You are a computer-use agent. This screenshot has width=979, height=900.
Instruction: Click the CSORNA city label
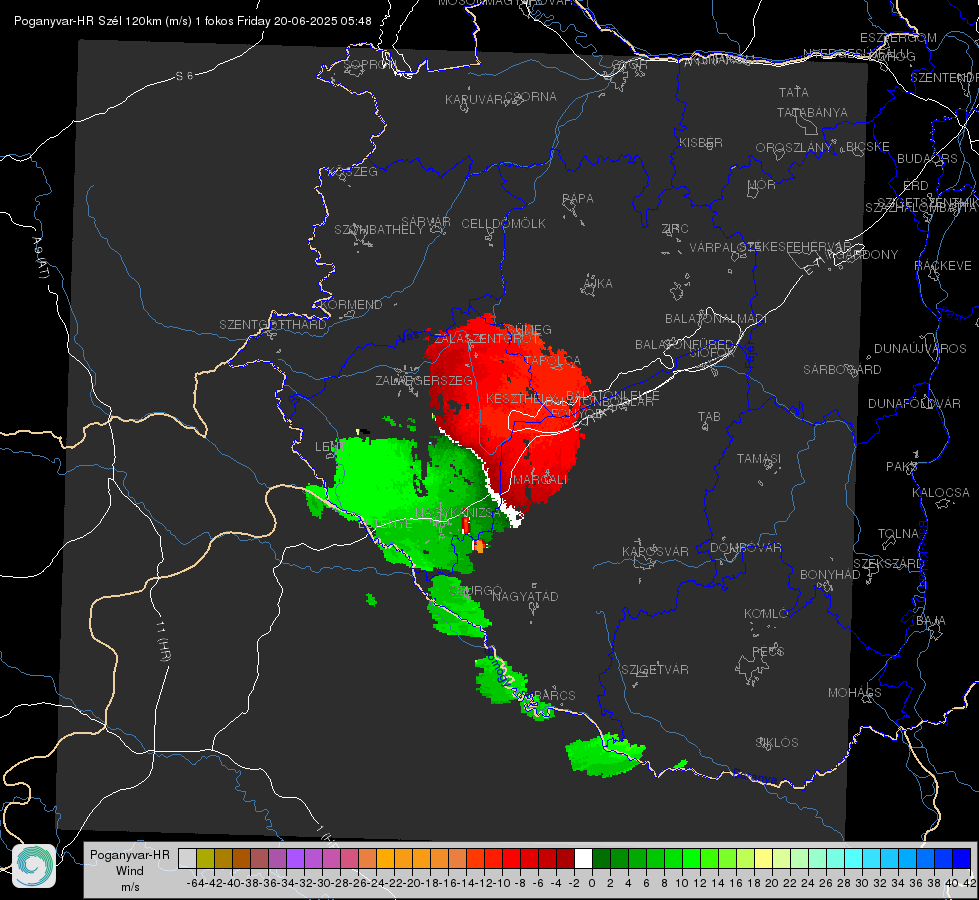(531, 96)
